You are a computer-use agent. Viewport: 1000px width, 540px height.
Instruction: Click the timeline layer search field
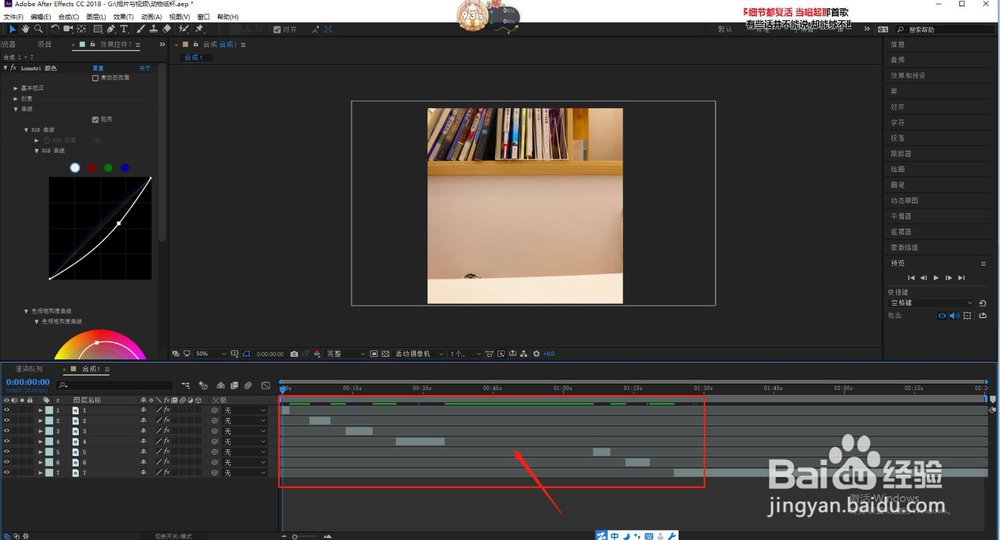pos(115,385)
